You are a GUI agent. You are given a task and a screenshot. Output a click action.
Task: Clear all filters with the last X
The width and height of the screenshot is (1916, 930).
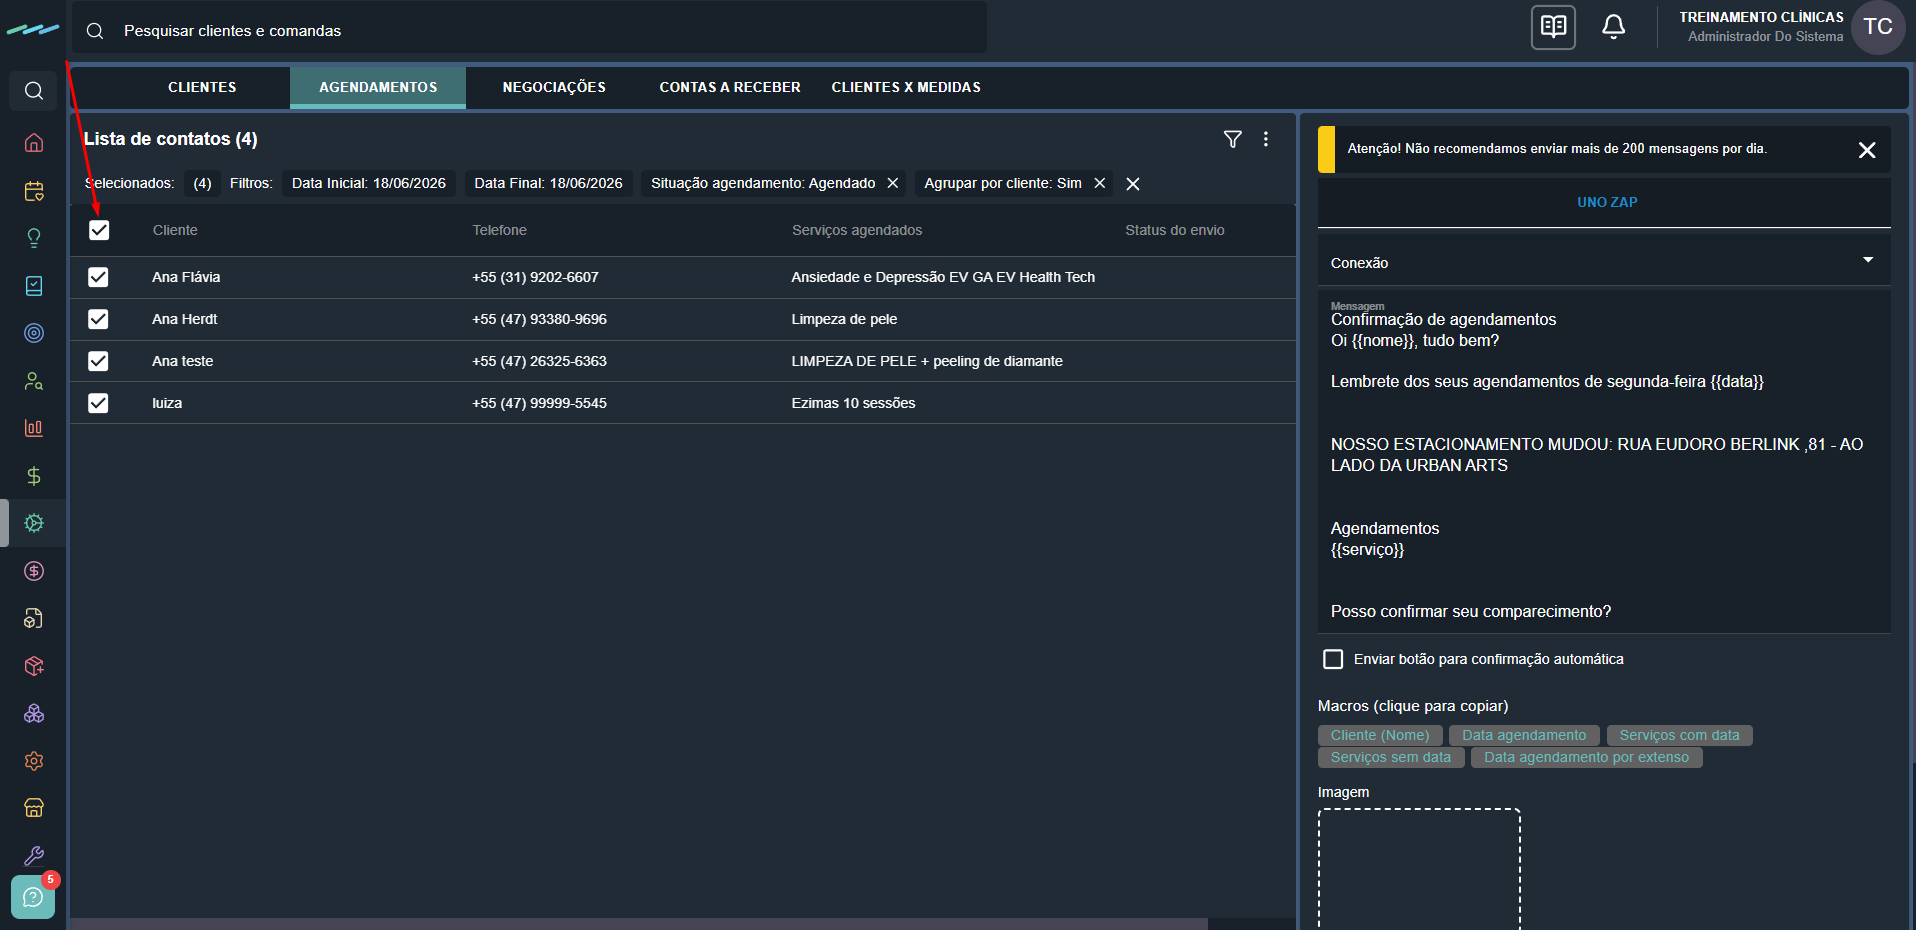(x=1133, y=184)
